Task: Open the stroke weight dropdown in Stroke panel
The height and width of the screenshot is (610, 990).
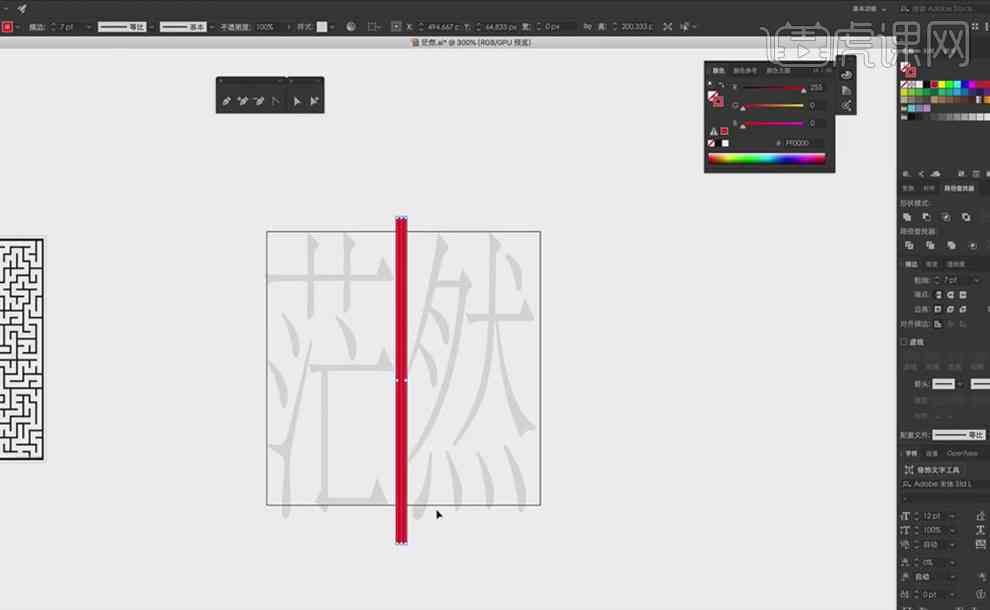Action: 977,280
